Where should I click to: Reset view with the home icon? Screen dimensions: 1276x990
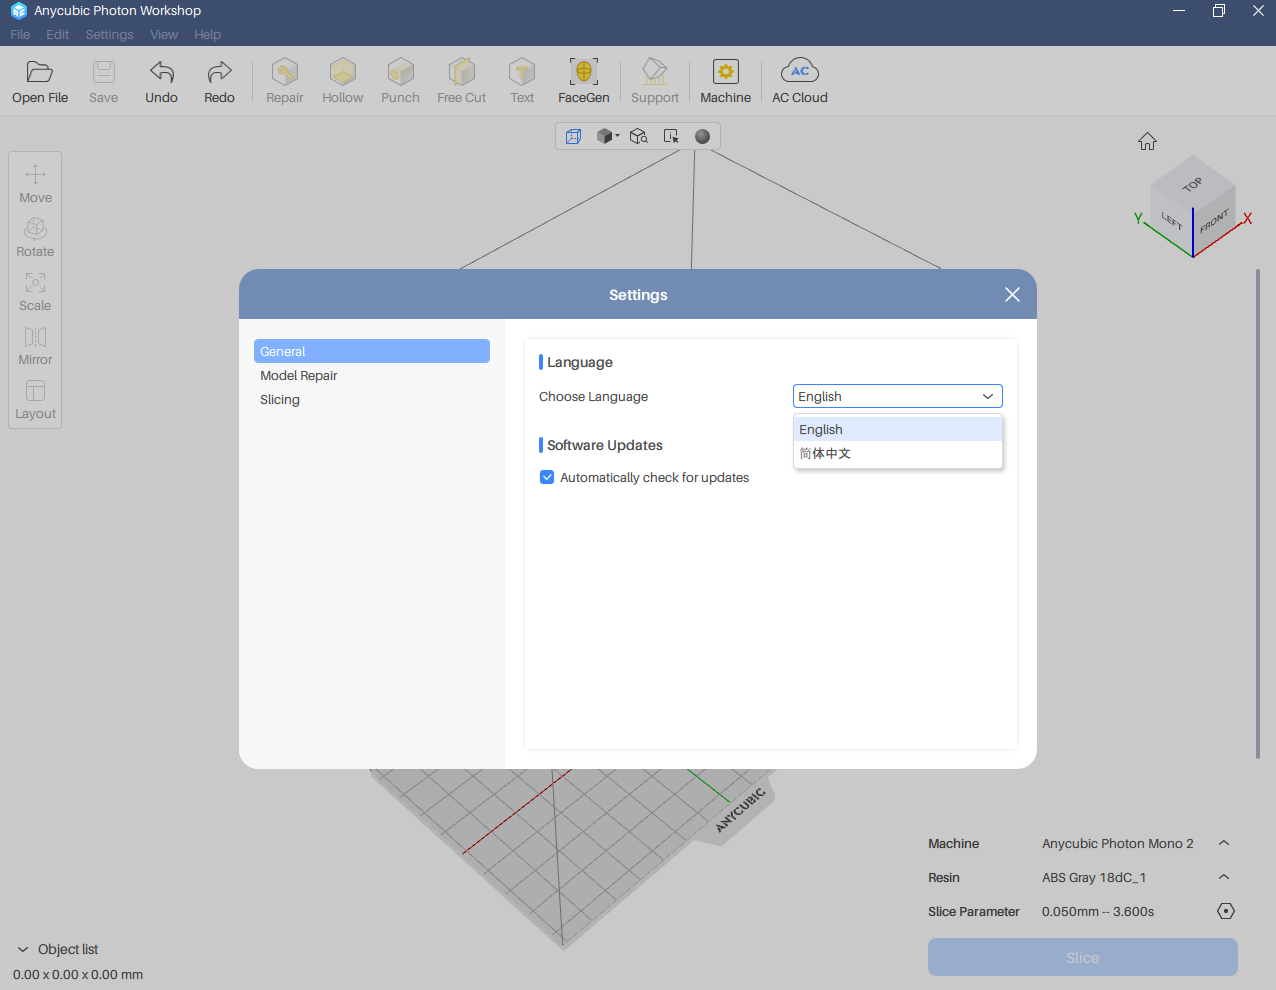[x=1147, y=141]
